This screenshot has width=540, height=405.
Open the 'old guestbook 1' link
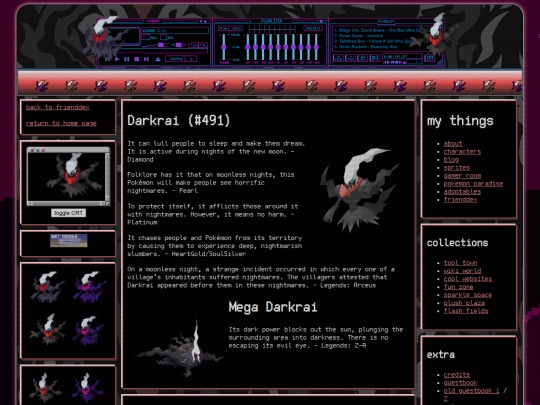[x=471, y=391]
